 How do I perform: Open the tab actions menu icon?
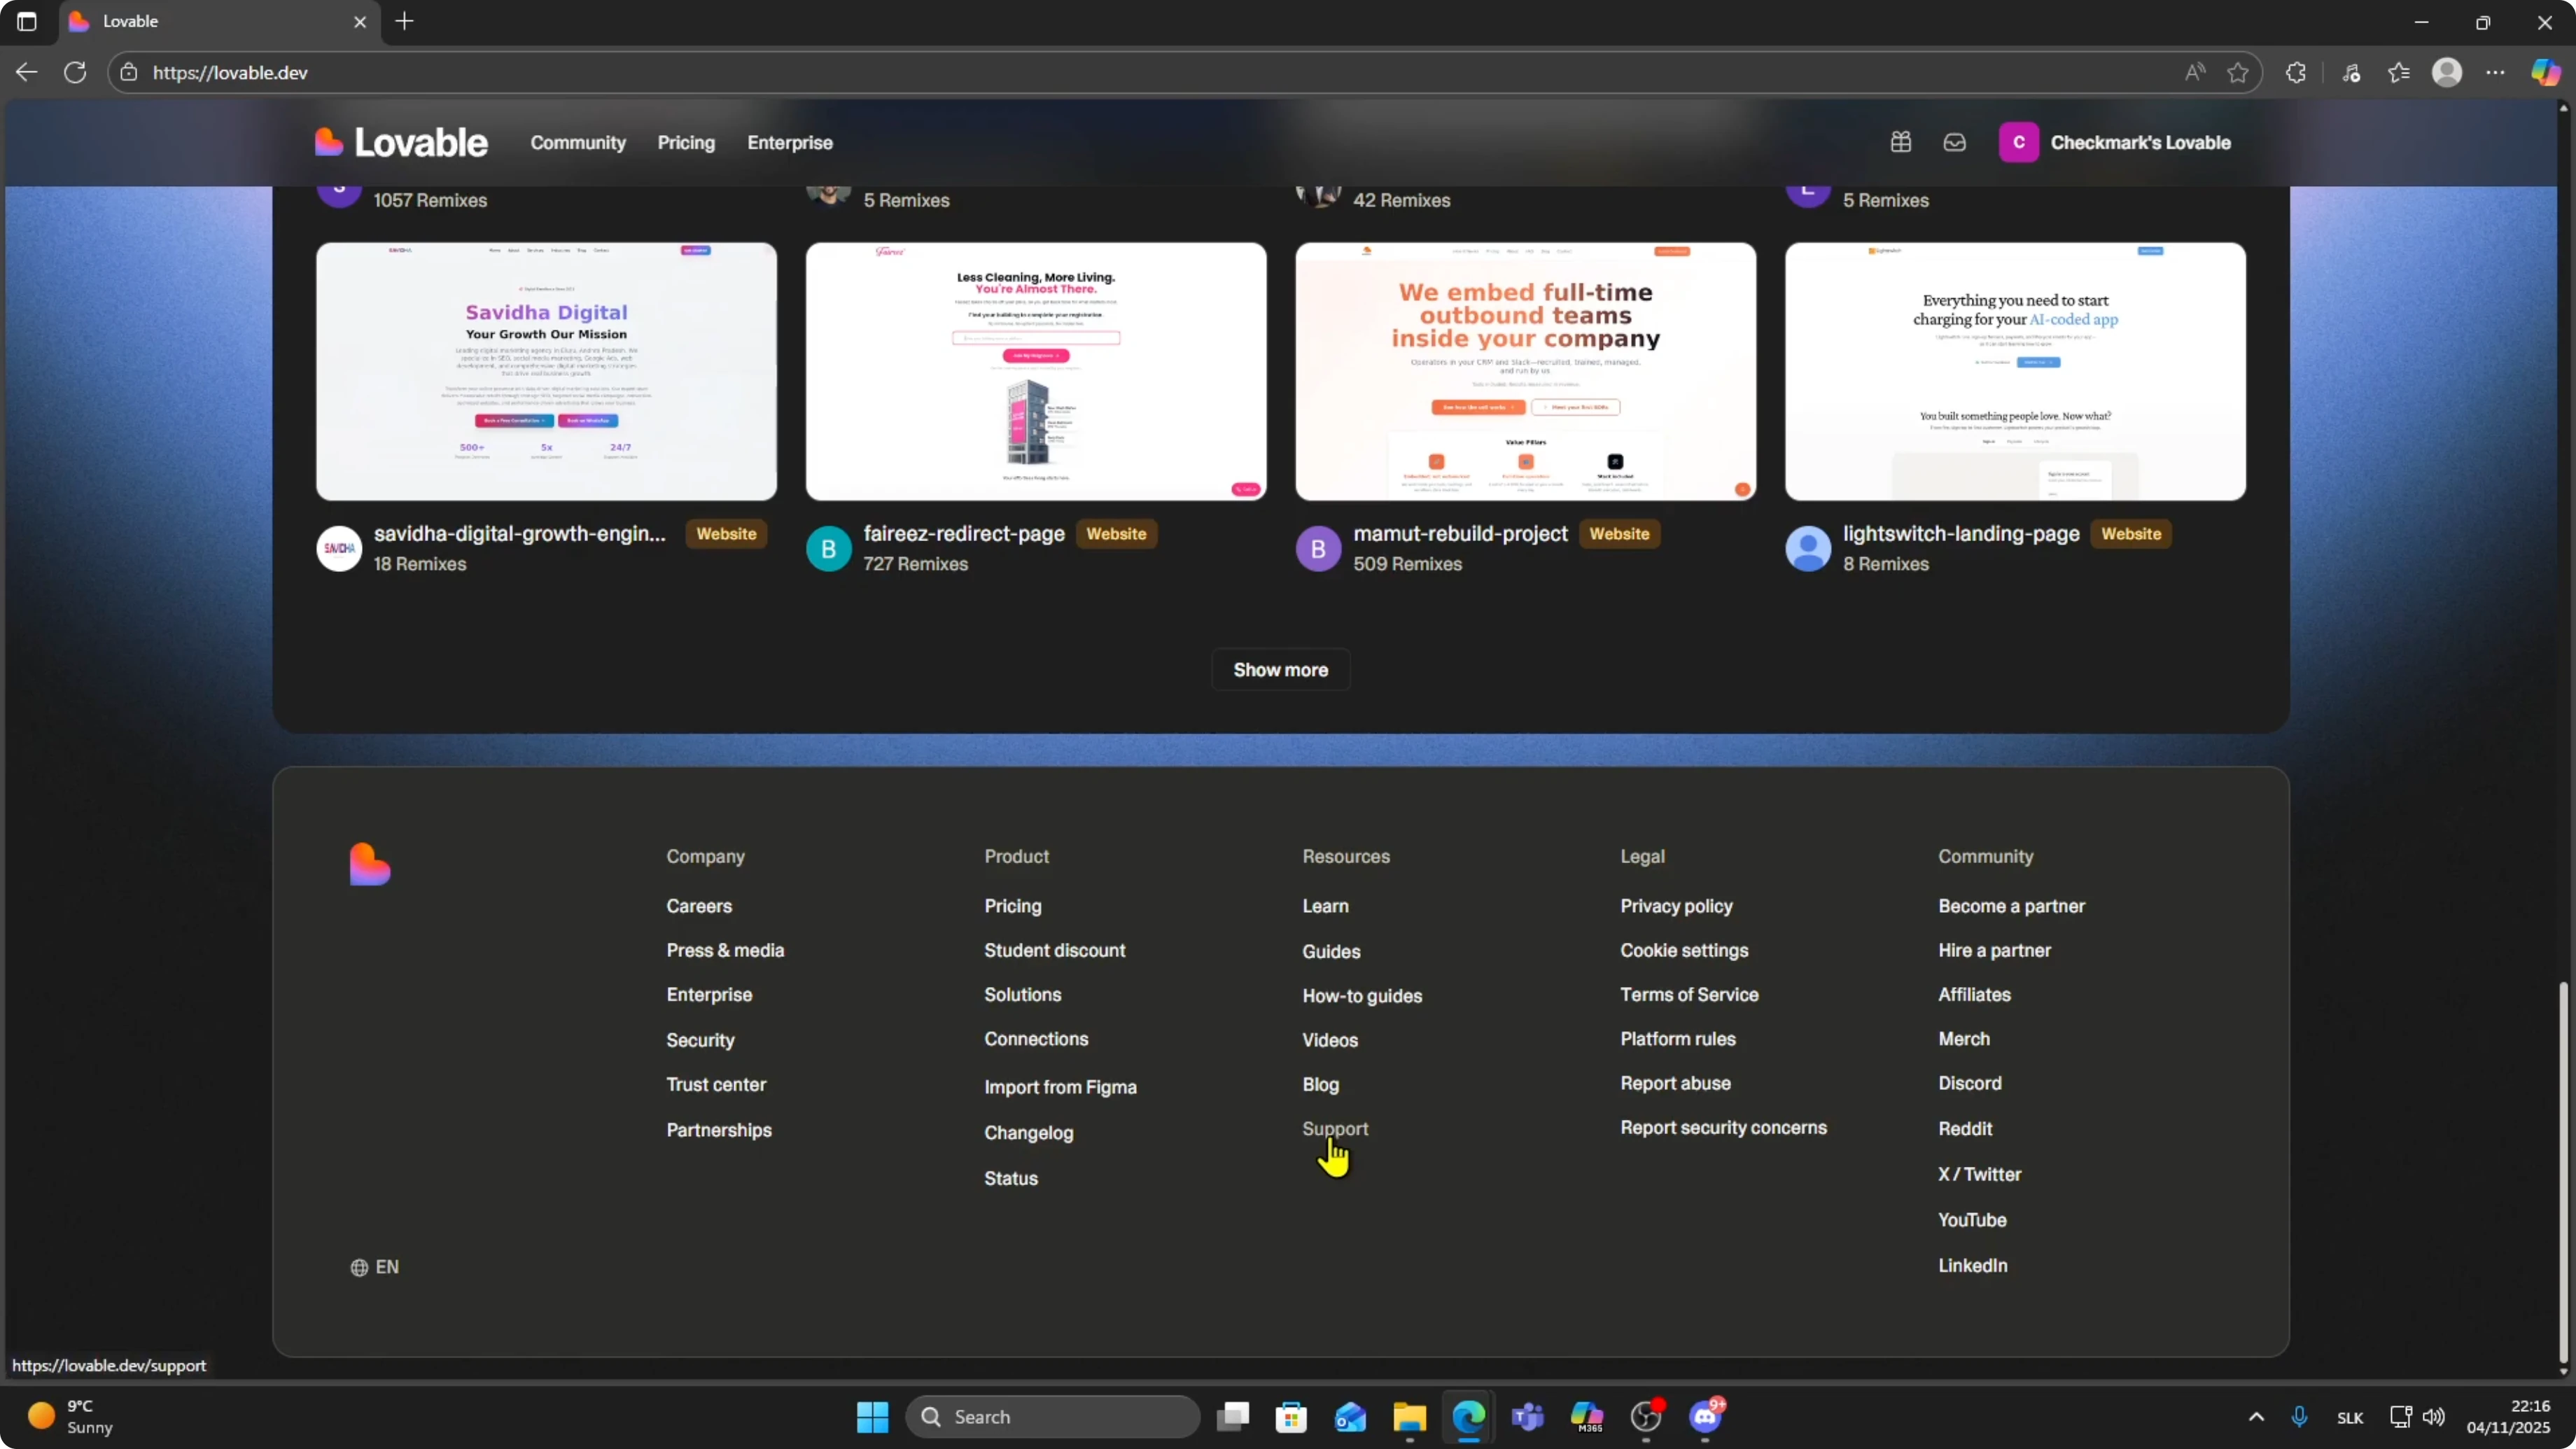point(27,21)
